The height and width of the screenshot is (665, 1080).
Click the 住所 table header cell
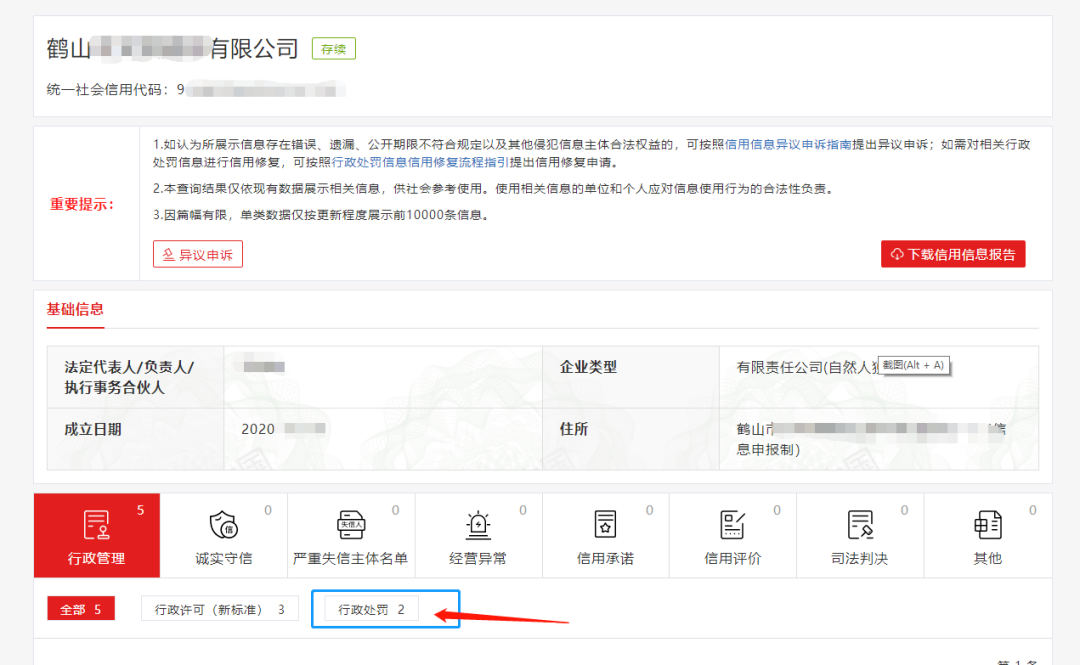[631, 439]
